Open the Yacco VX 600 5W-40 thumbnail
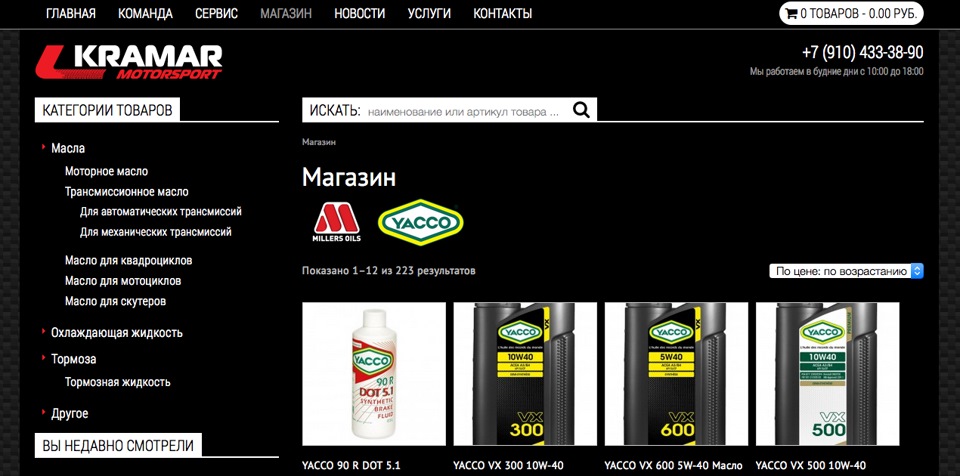The image size is (960, 476). tap(677, 374)
